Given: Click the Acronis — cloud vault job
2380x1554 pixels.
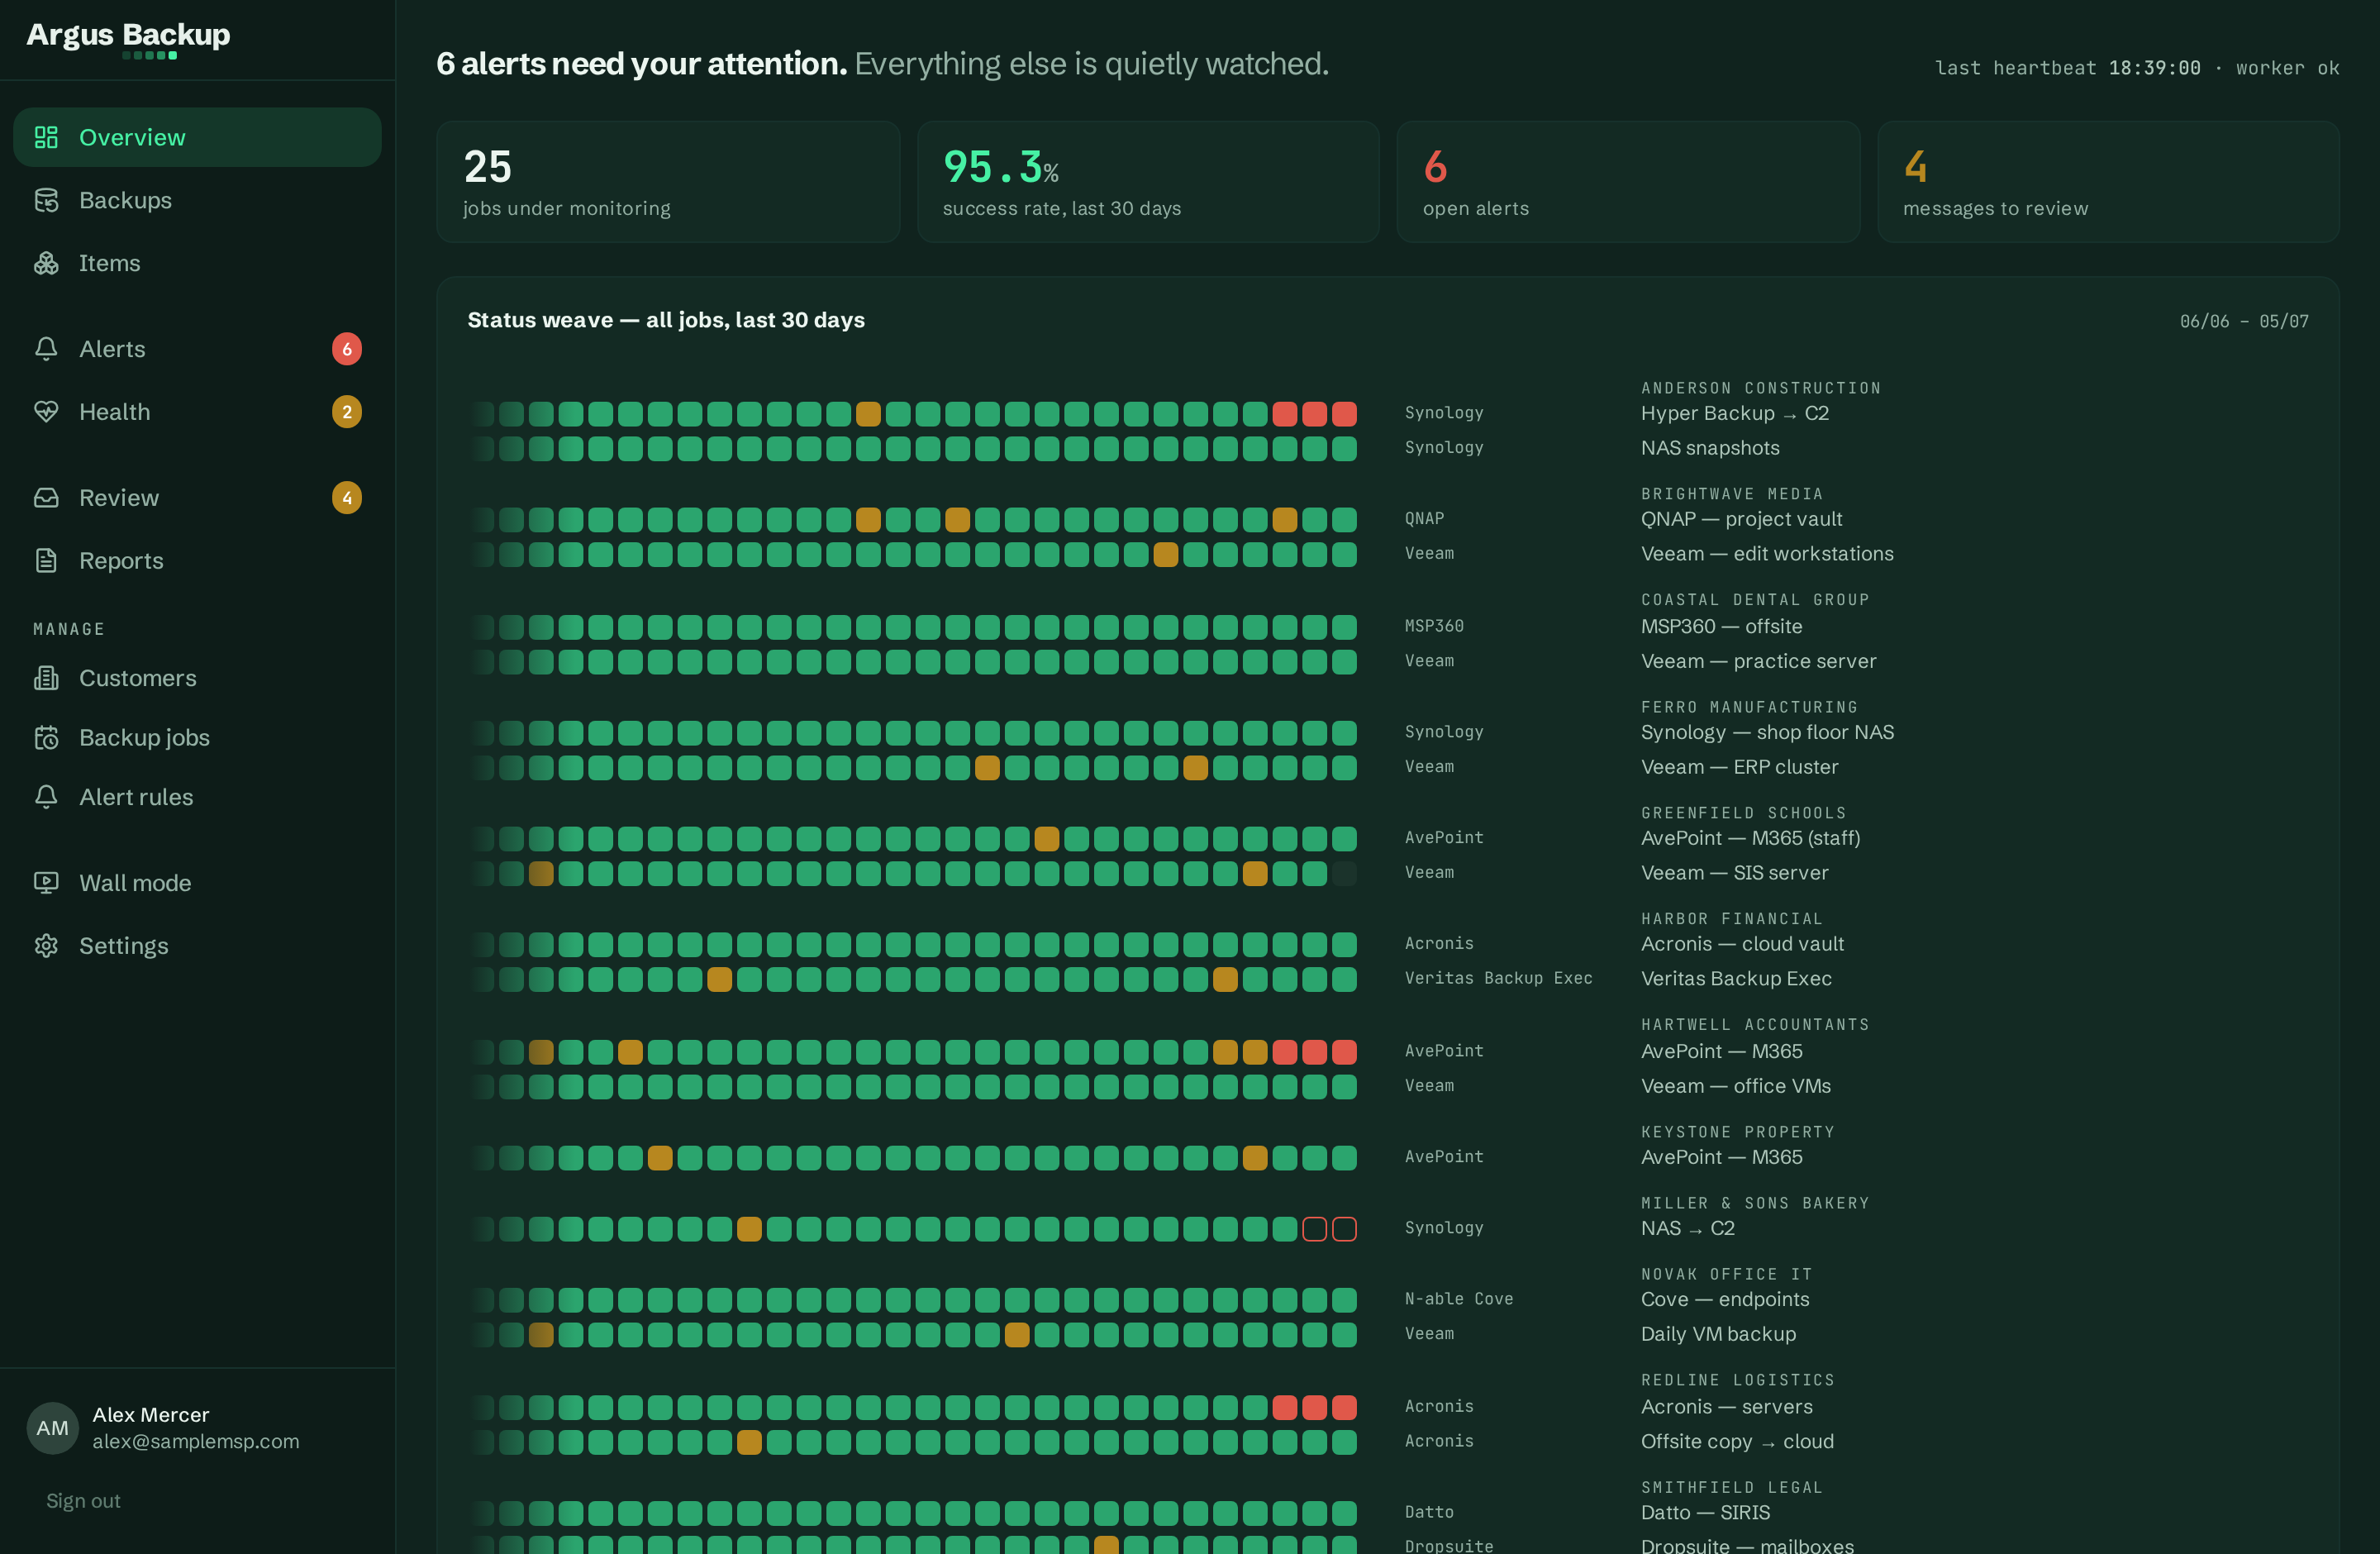Looking at the screenshot, I should [1742, 944].
